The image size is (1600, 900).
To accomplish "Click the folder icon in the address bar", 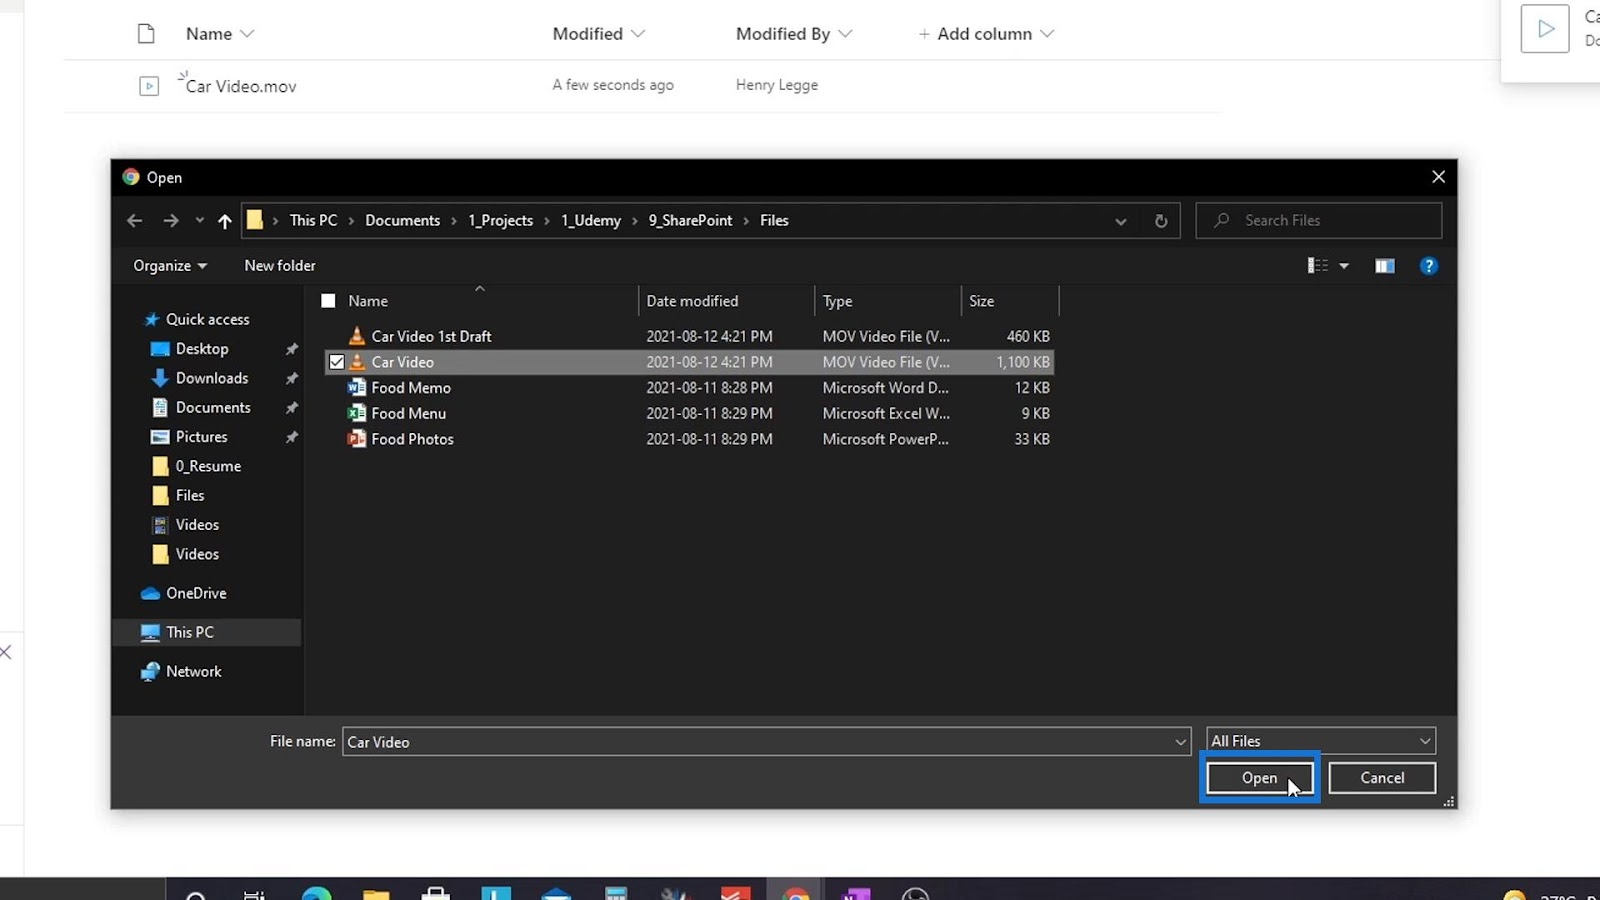I will tap(255, 221).
